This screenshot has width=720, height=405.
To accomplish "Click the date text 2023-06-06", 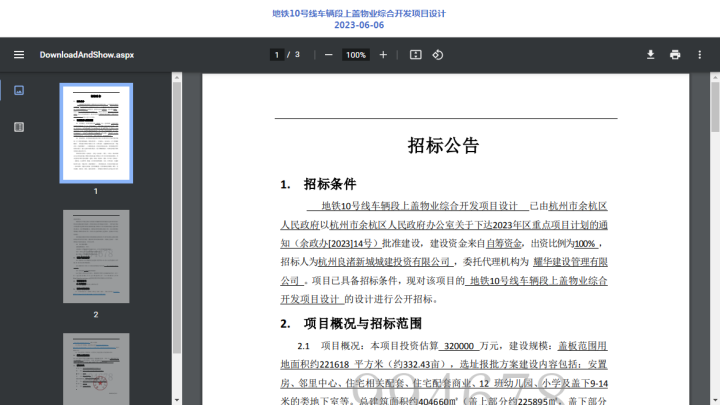I will [359, 25].
